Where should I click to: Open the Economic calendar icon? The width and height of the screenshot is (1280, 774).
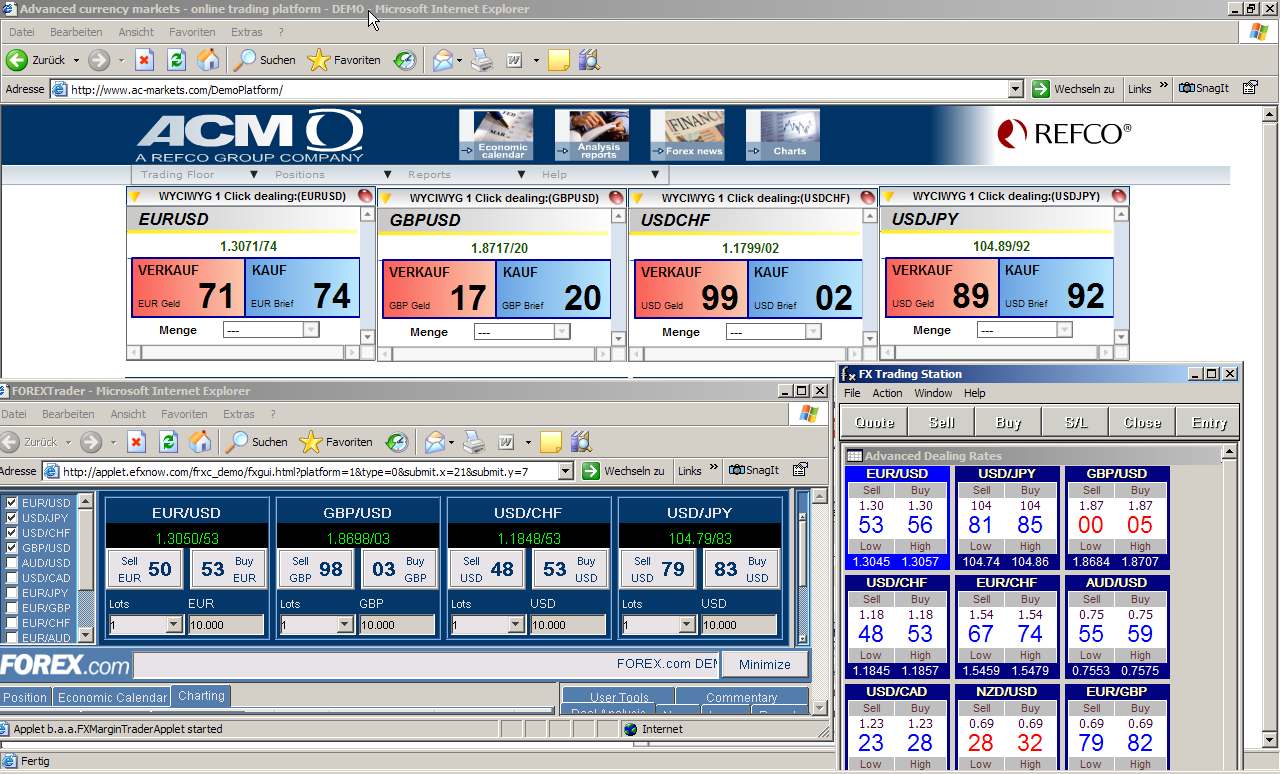pyautogui.click(x=496, y=134)
